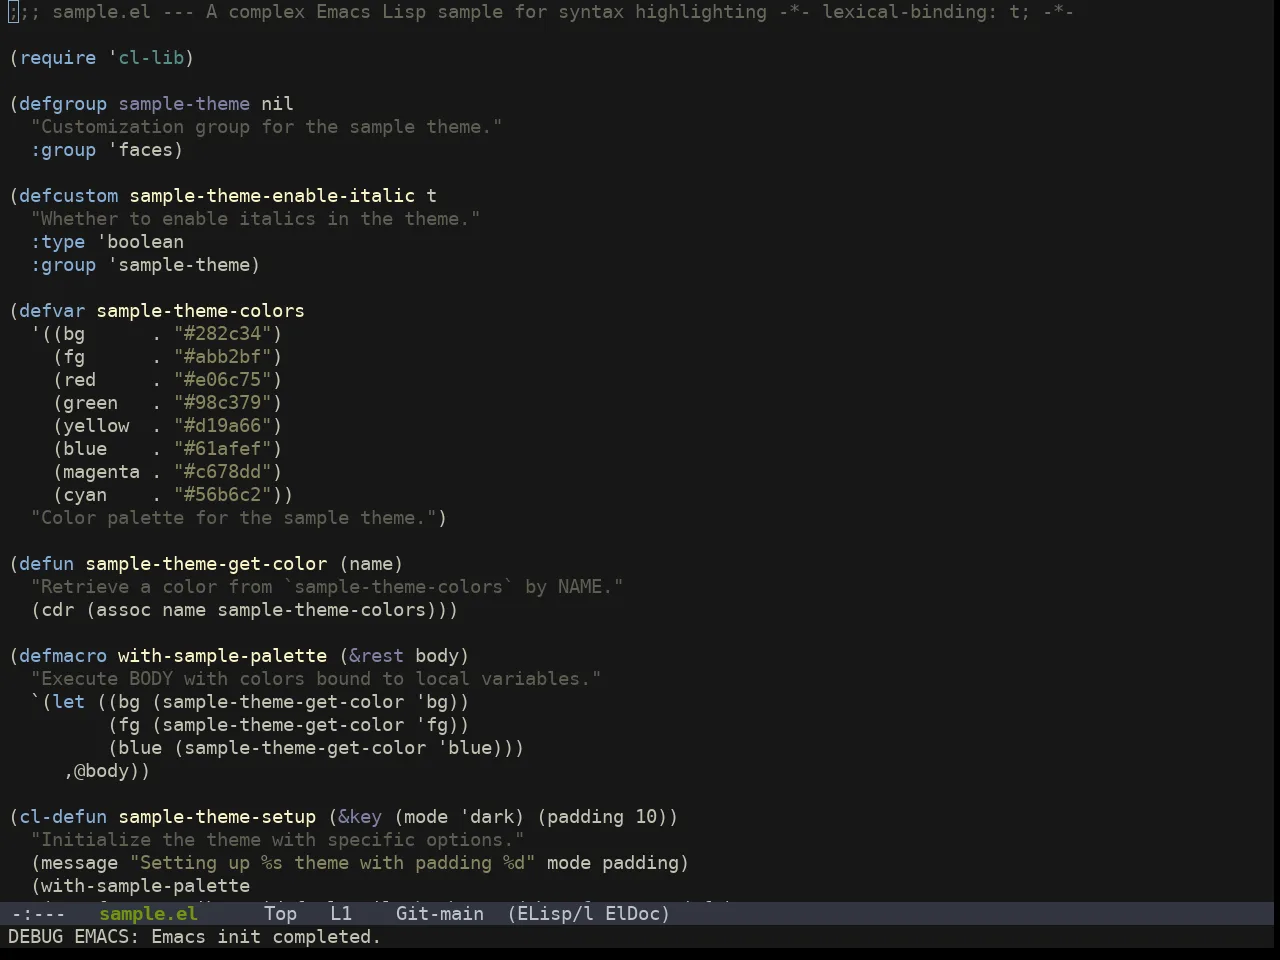Viewport: 1280px width, 960px height.
Task: Click the echo area message 'Emacs init completed.'
Action: [x=266, y=937]
